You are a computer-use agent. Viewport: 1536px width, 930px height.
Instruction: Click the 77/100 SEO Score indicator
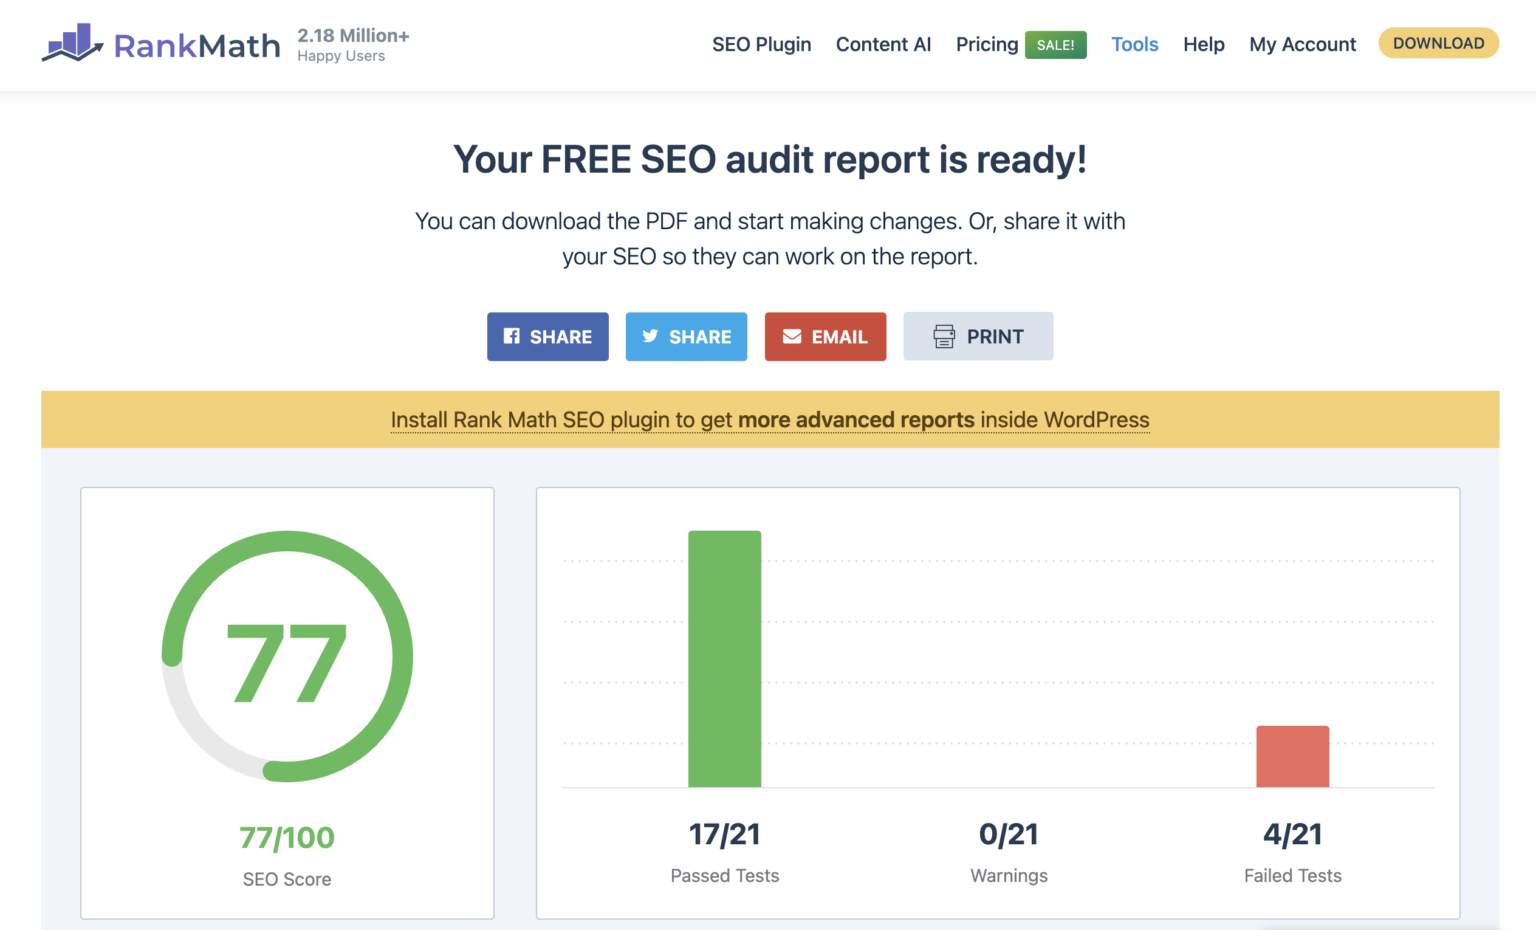click(x=287, y=837)
